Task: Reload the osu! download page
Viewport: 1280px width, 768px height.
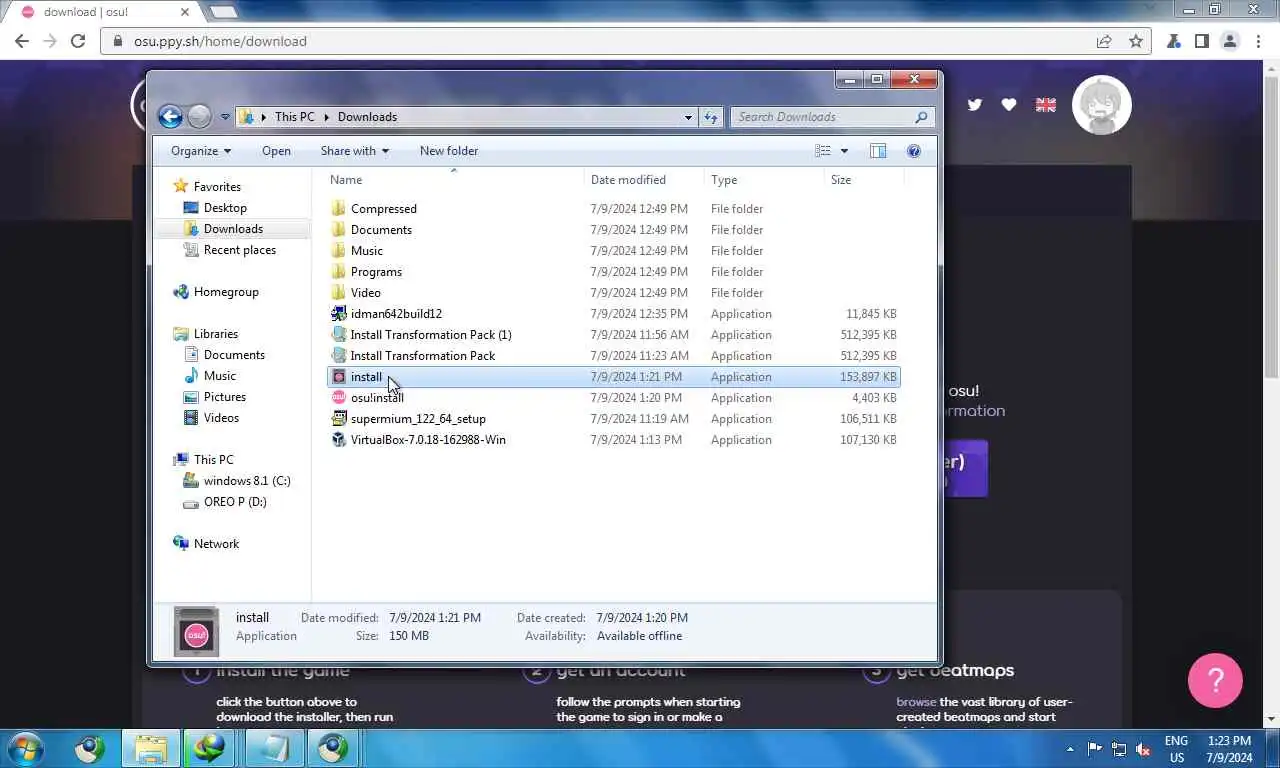Action: [78, 41]
